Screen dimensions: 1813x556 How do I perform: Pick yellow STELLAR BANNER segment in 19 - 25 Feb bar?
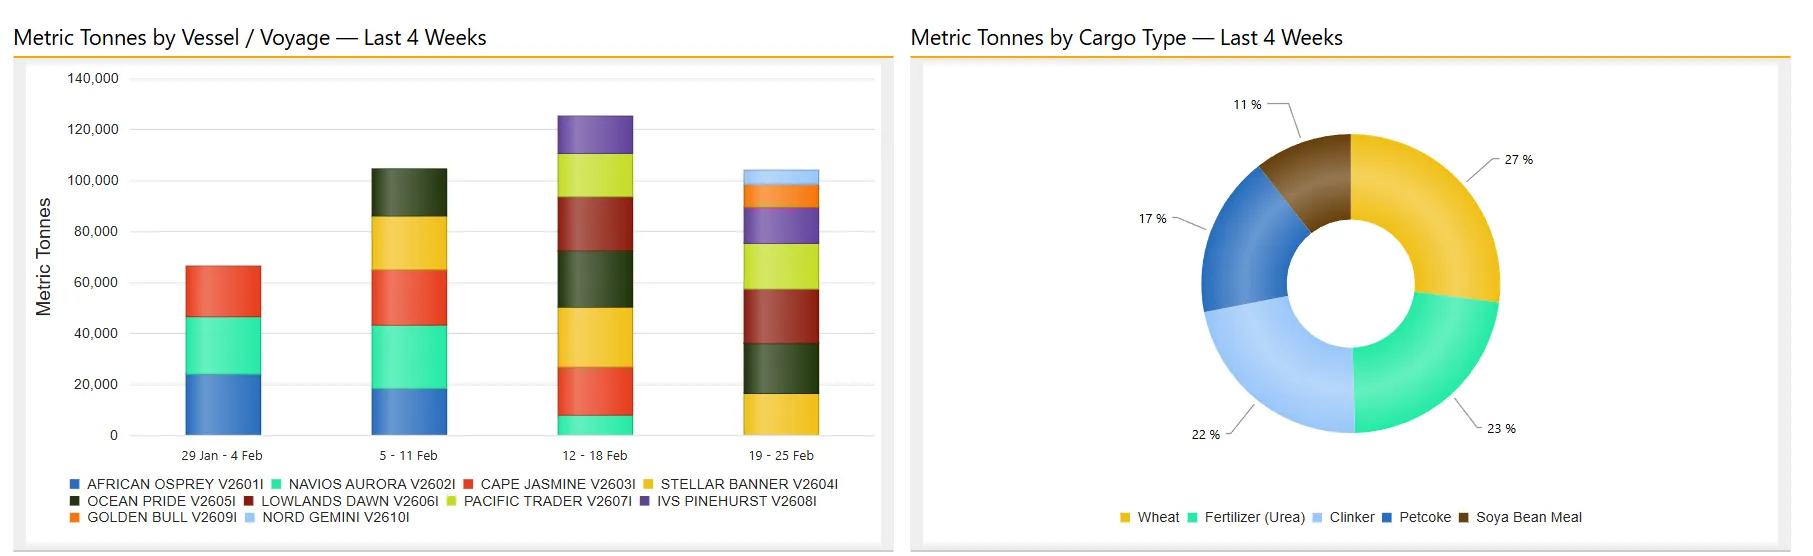(781, 414)
